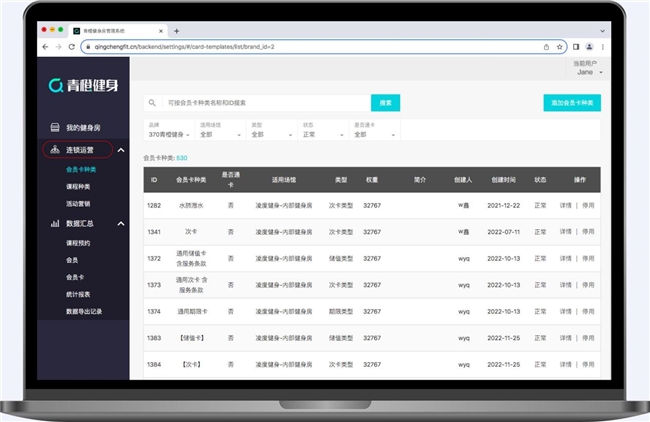
Task: Open the current user Jane dropdown
Action: point(588,68)
